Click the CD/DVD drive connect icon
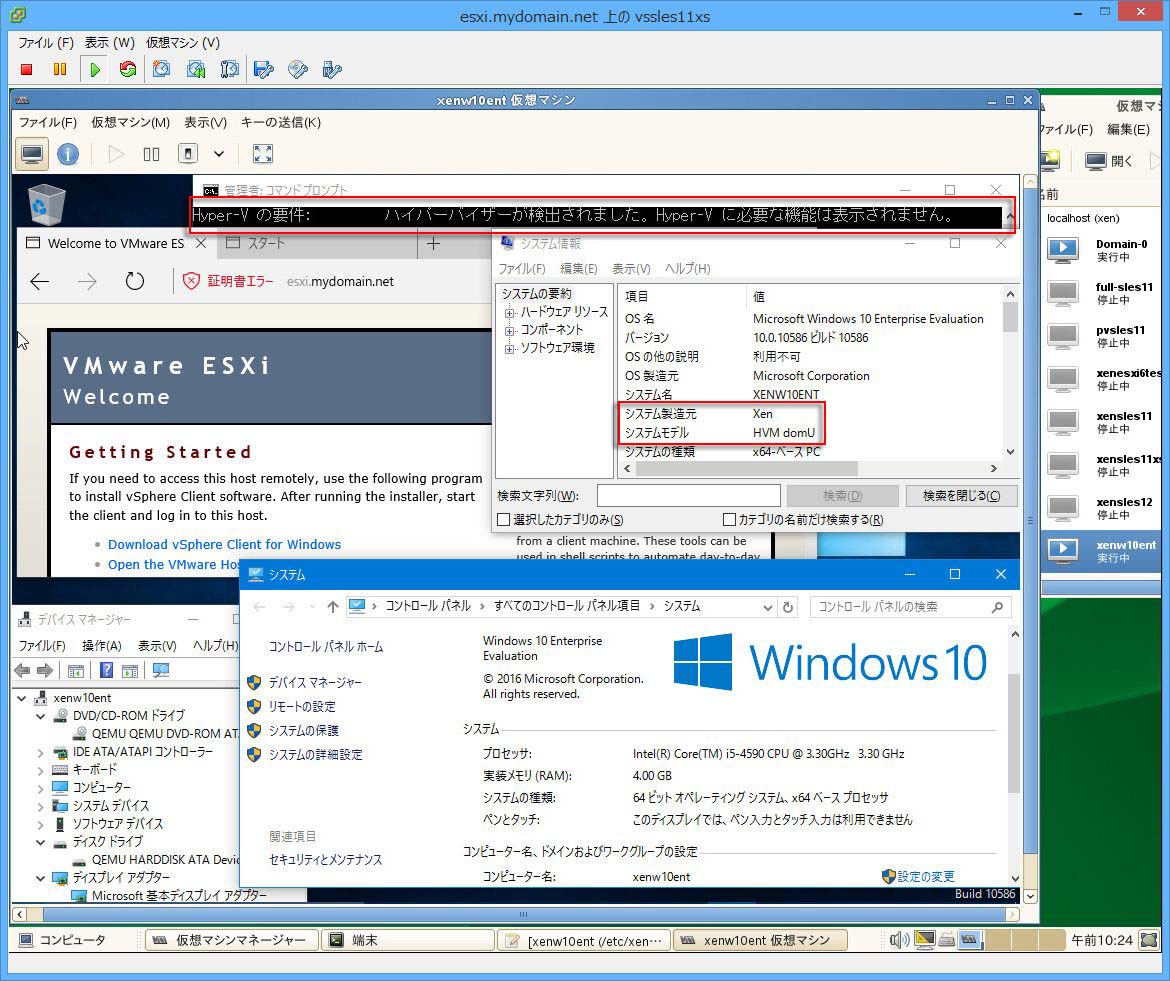 coord(298,69)
